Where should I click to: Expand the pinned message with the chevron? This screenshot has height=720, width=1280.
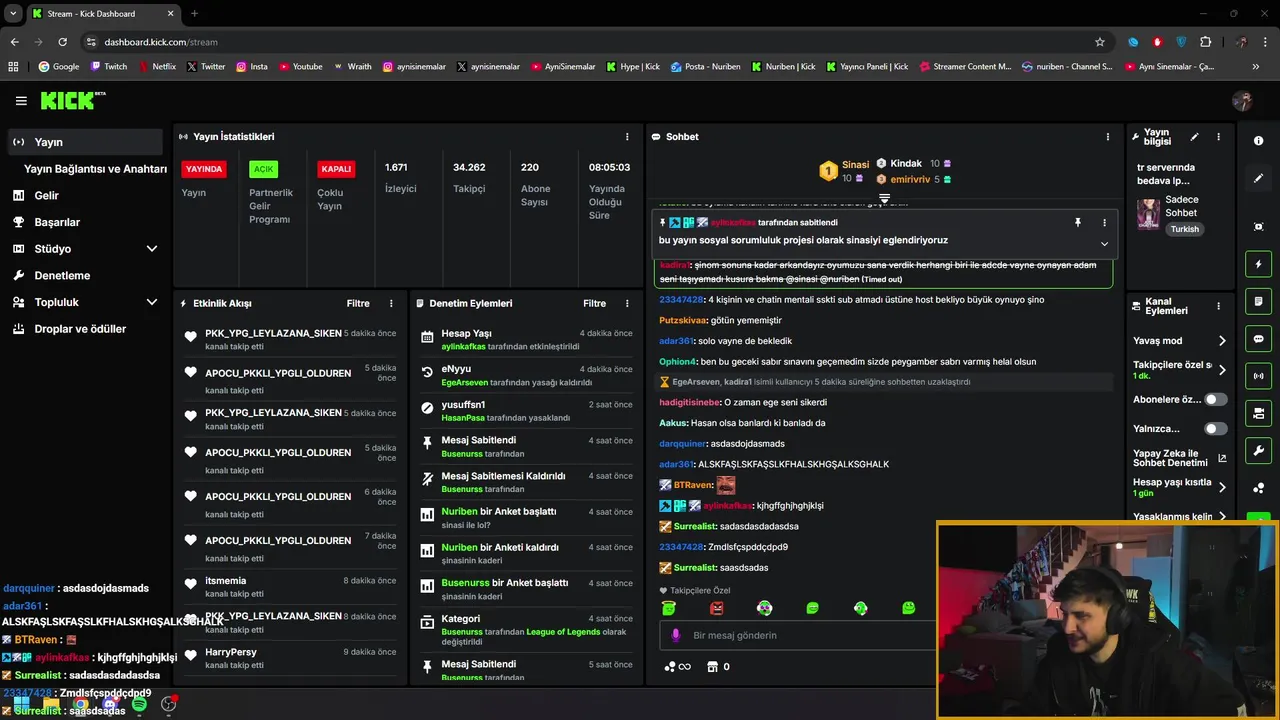tap(1104, 244)
